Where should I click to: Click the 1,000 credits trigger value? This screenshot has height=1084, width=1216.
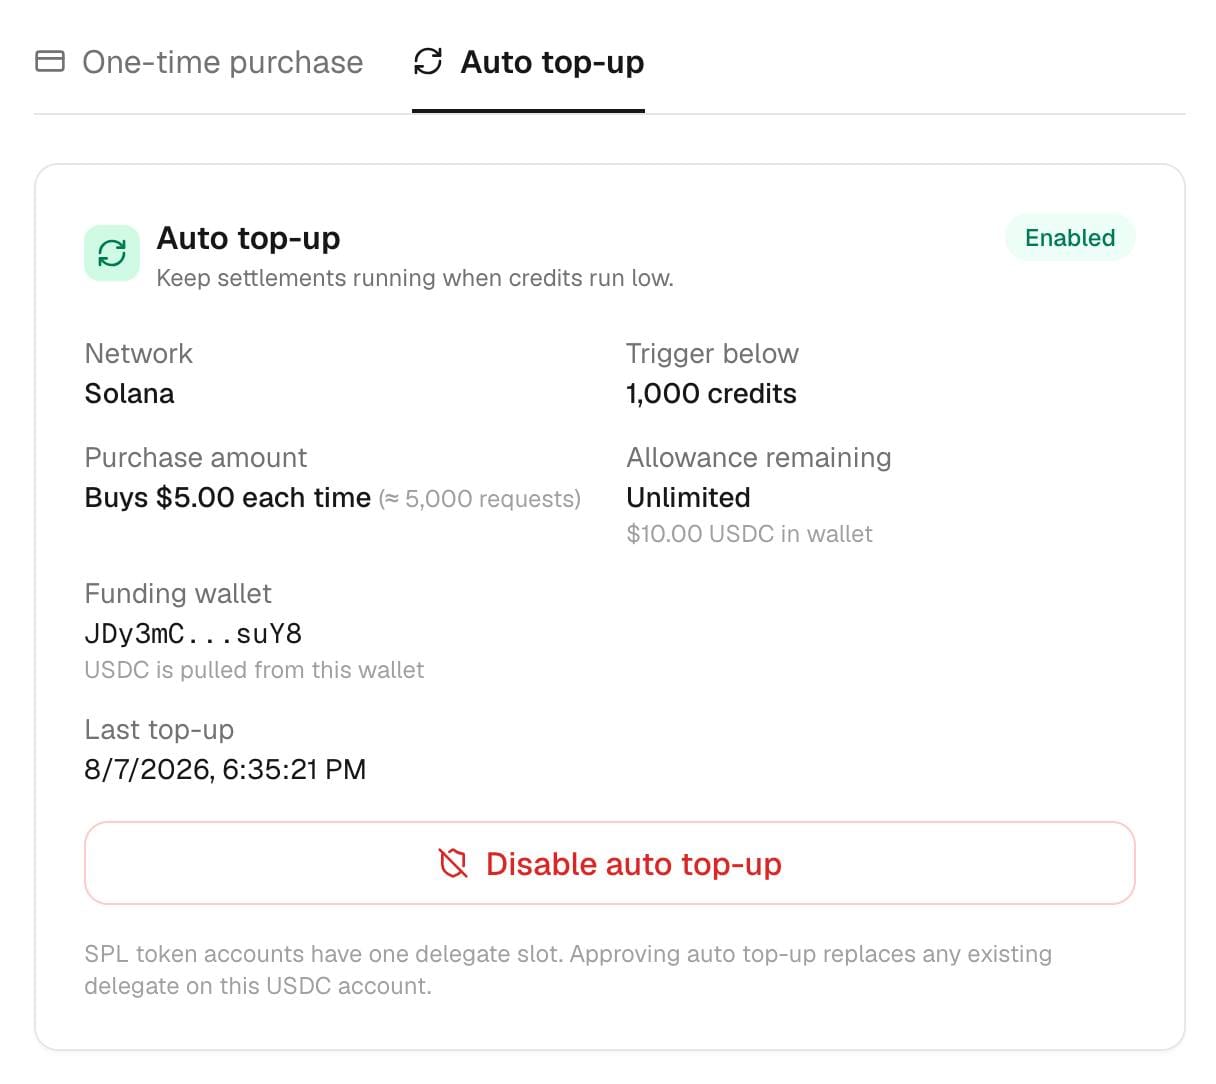tap(711, 394)
